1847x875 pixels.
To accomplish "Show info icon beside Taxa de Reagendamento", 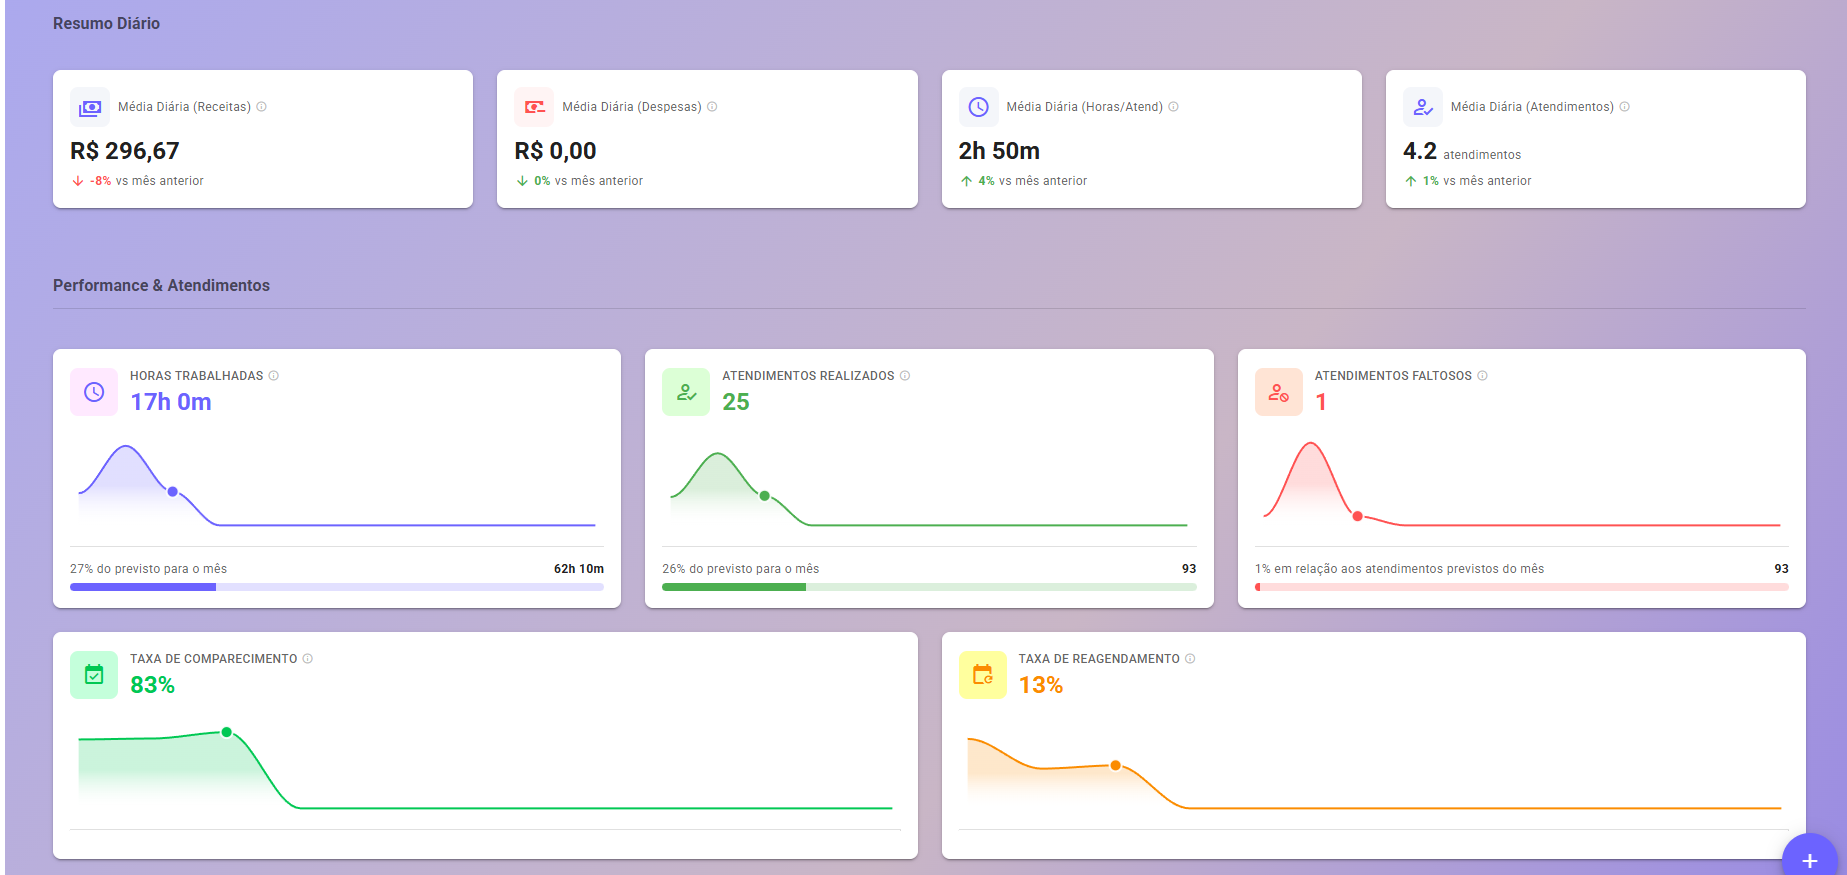I will (1190, 659).
